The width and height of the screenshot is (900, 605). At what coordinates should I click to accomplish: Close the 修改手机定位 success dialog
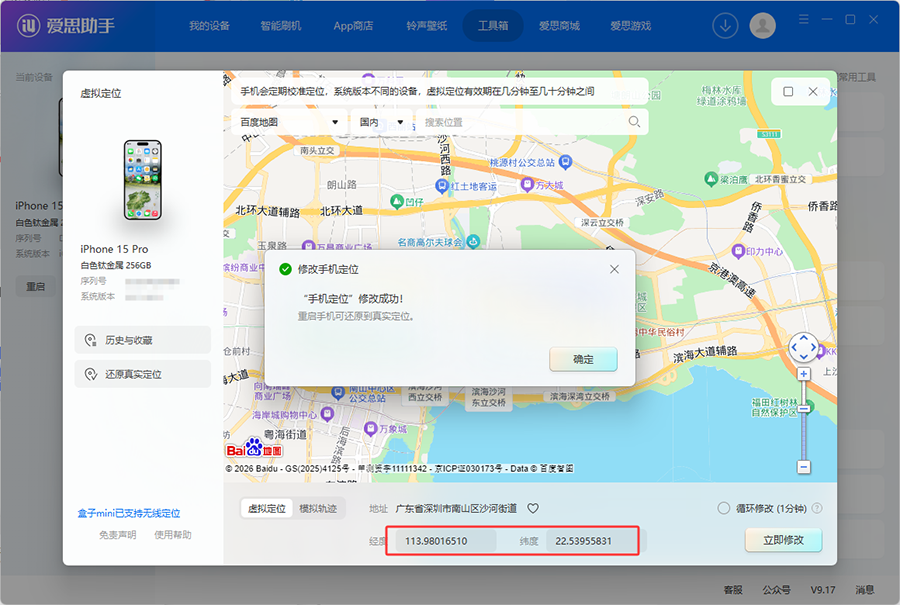tap(614, 269)
